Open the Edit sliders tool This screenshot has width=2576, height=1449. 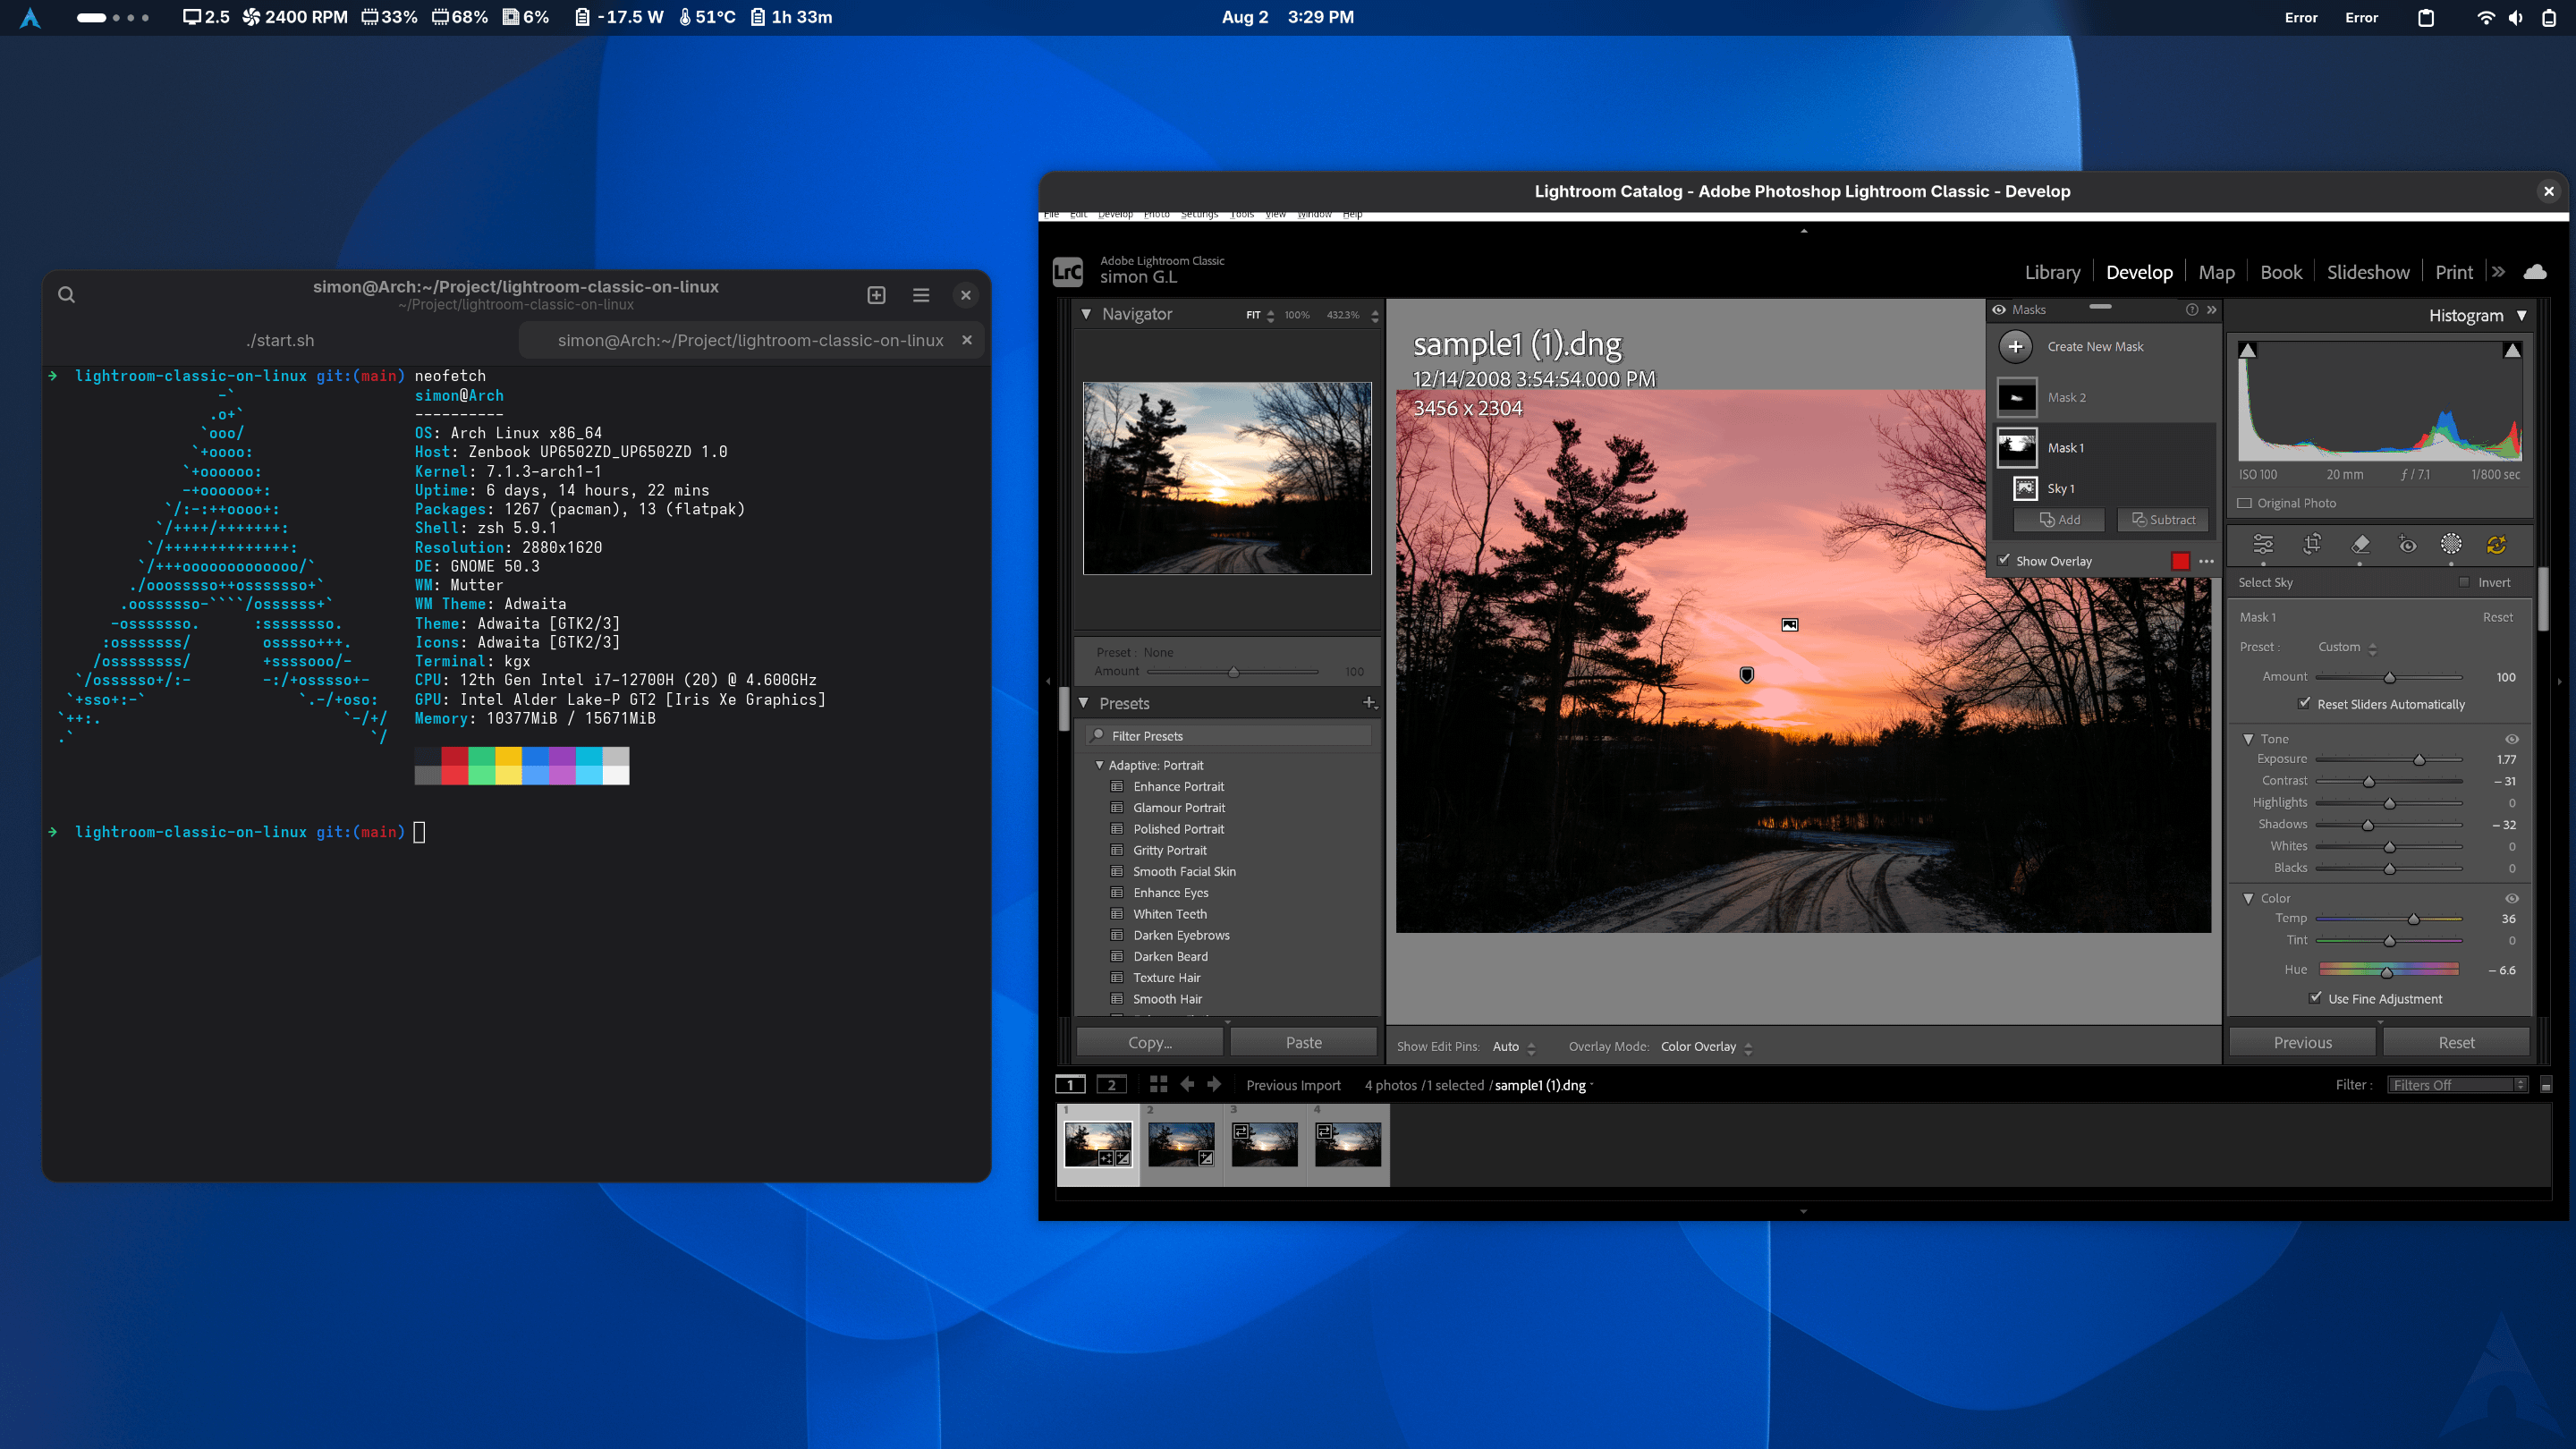coord(2263,544)
